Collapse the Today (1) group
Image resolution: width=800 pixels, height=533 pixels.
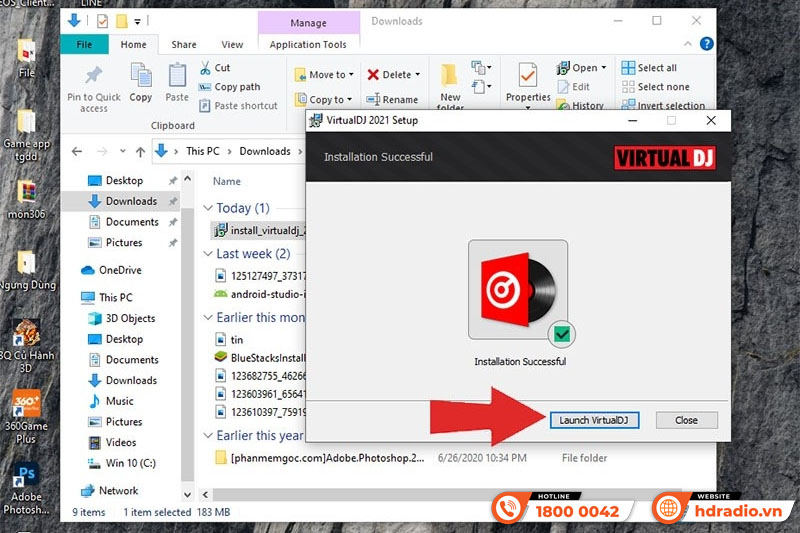coord(209,209)
